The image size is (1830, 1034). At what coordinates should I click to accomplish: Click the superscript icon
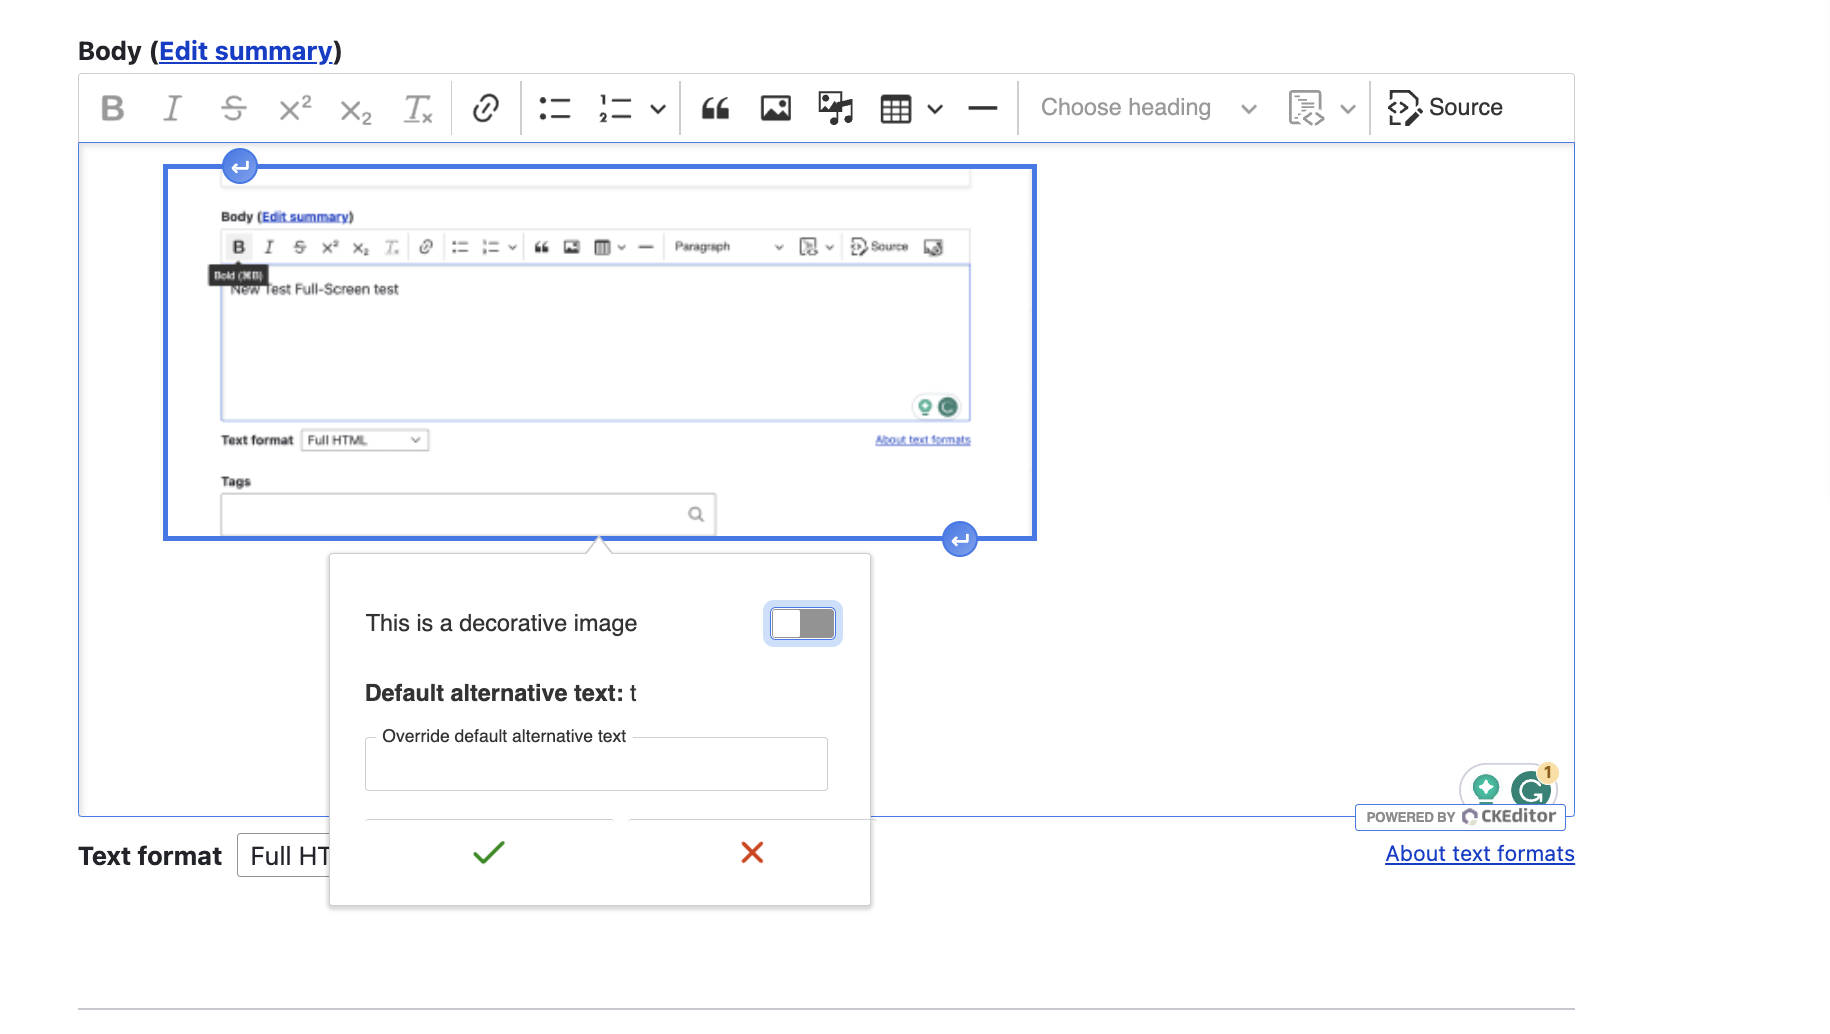(x=295, y=108)
